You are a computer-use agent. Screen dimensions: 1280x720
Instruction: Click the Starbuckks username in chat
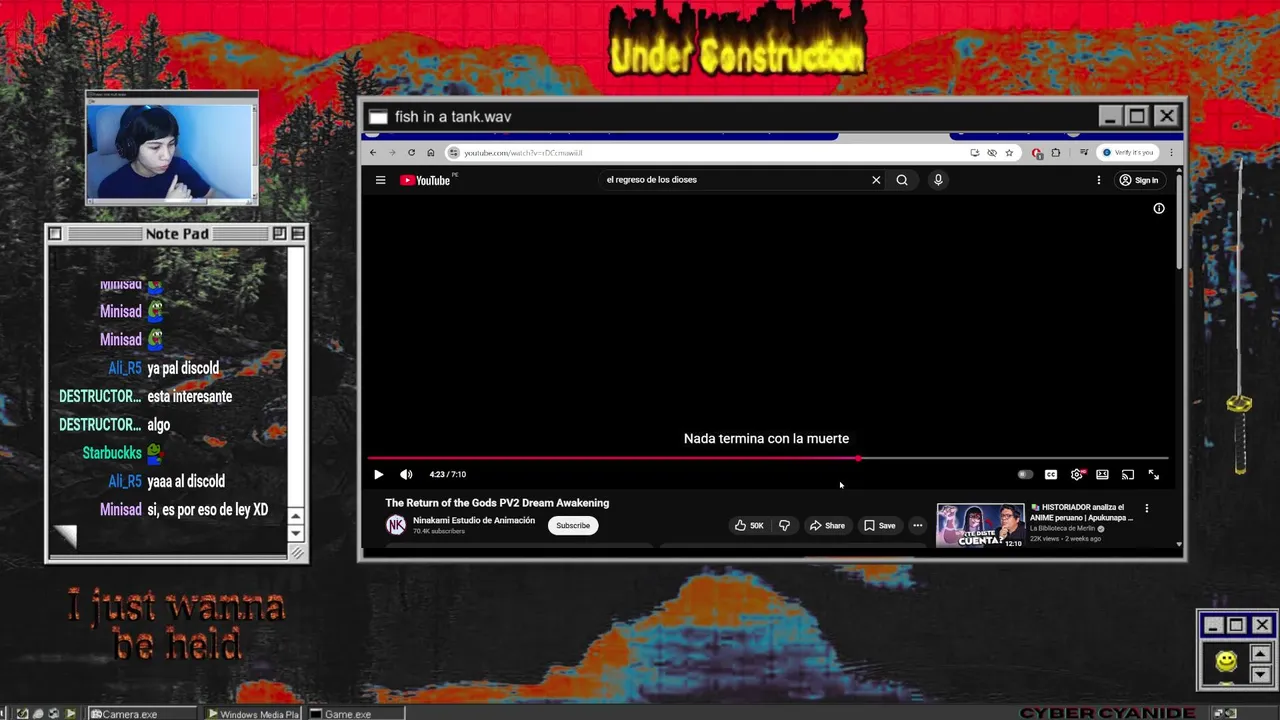click(x=112, y=453)
